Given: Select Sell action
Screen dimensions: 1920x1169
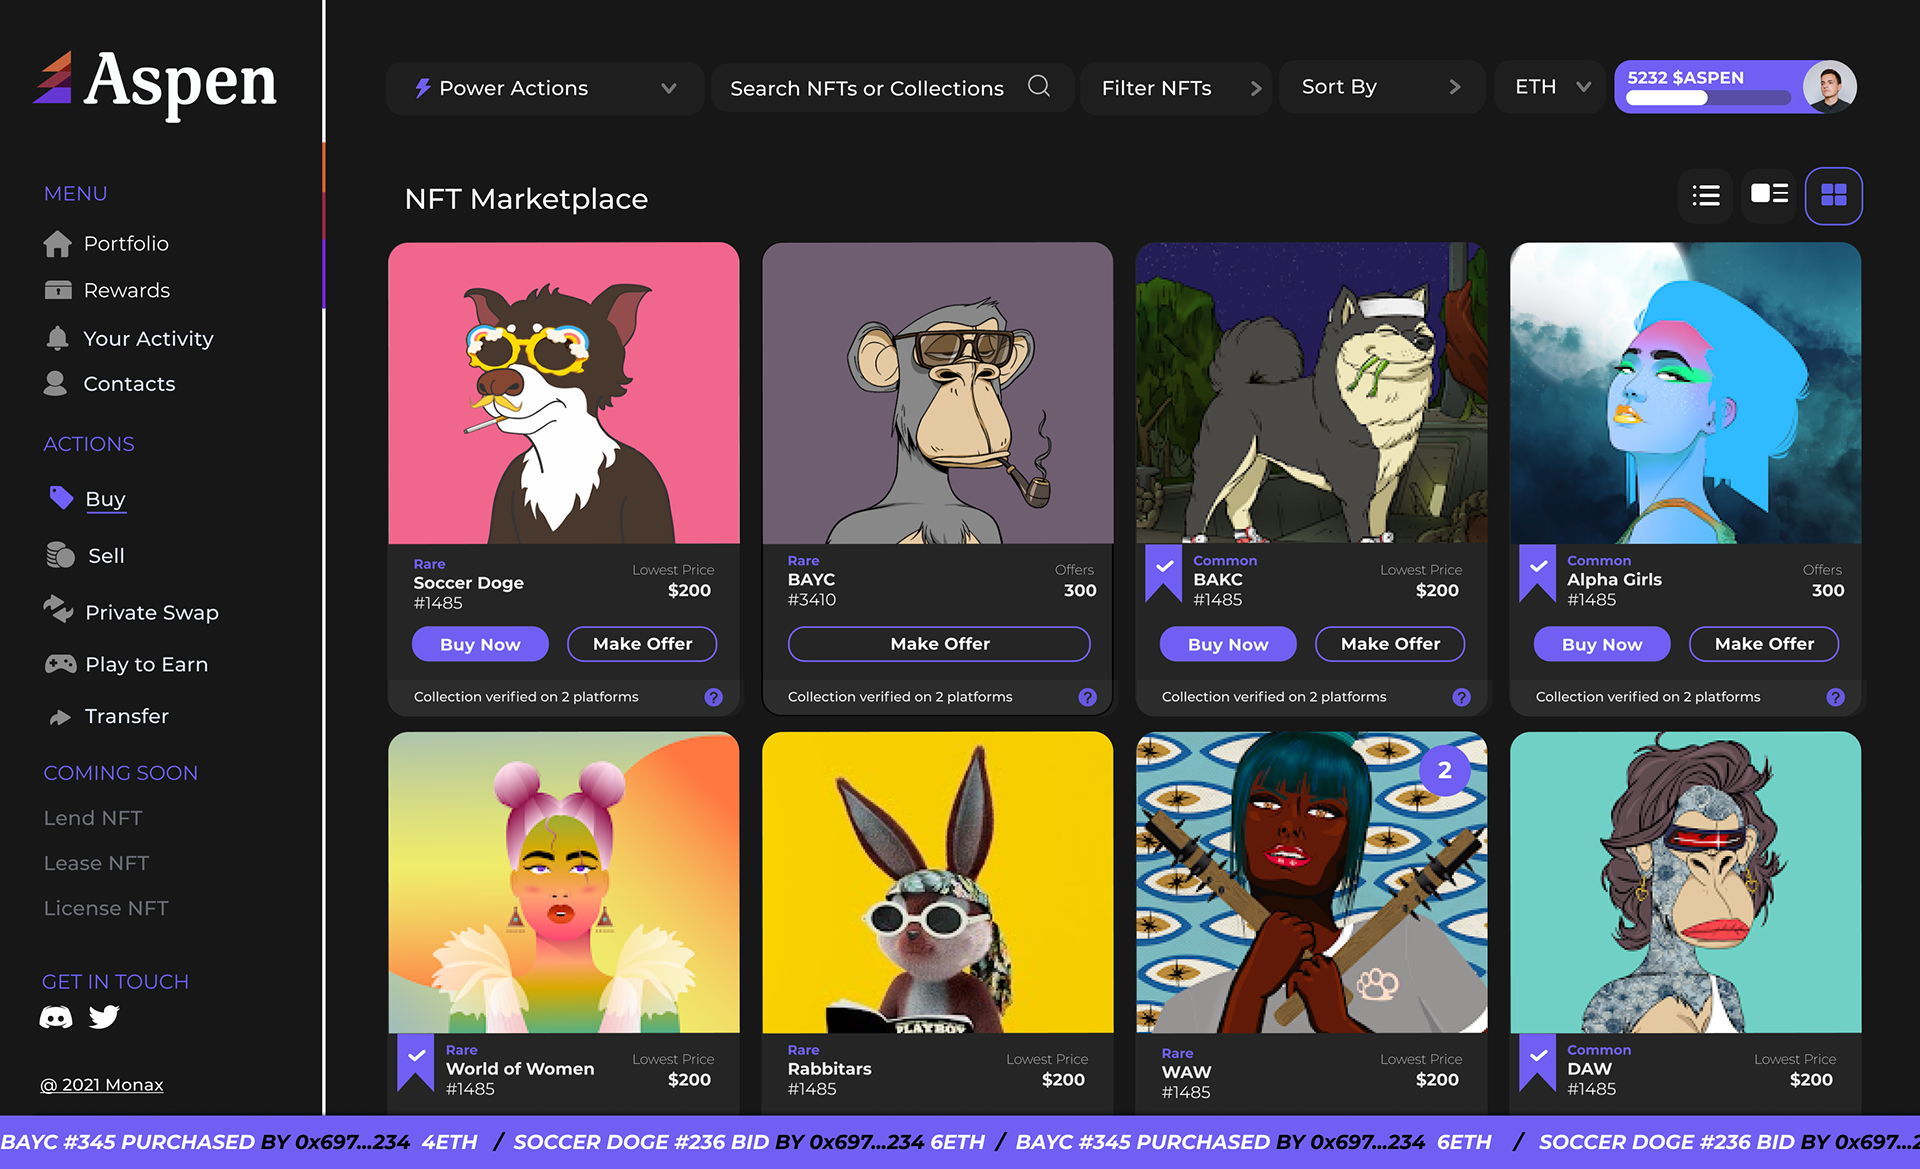Looking at the screenshot, I should [x=106, y=555].
